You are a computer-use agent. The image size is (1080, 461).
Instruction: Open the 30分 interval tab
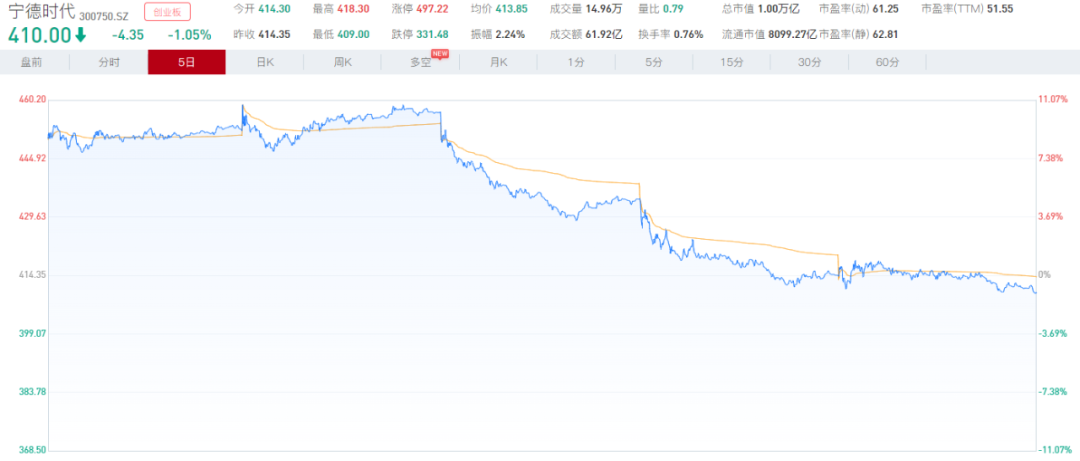click(810, 62)
